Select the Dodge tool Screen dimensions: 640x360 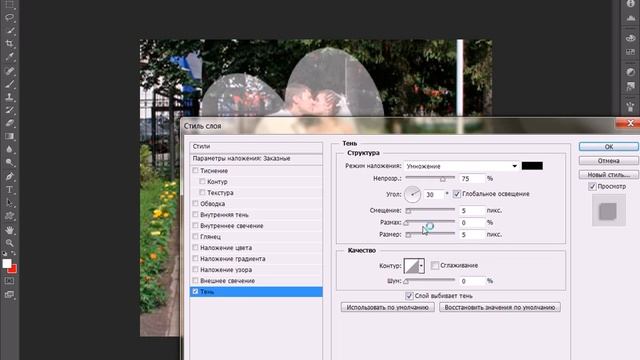tap(9, 163)
